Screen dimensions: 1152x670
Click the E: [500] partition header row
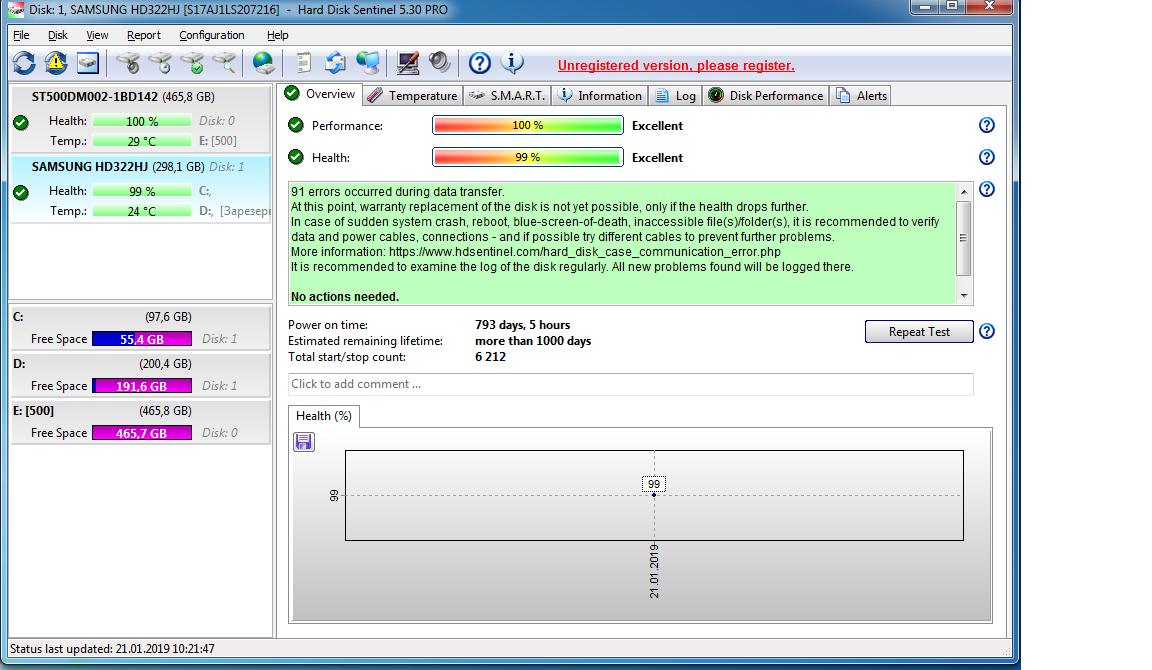point(140,411)
